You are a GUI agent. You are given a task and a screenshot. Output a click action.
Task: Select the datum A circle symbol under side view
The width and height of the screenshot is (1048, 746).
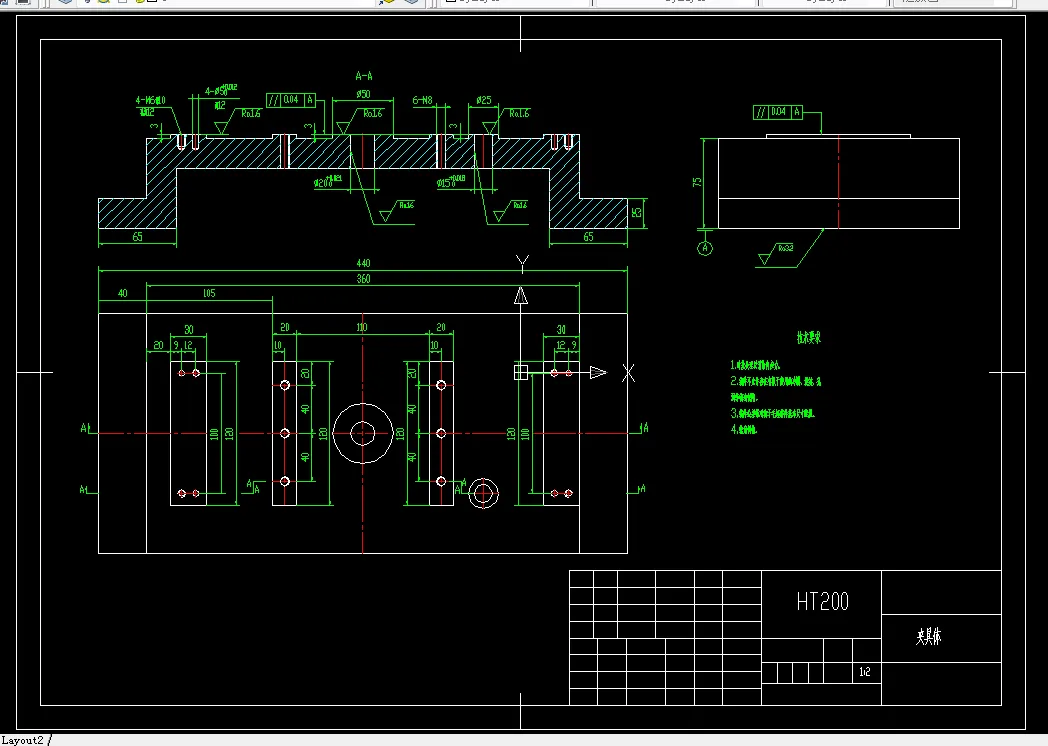705,248
